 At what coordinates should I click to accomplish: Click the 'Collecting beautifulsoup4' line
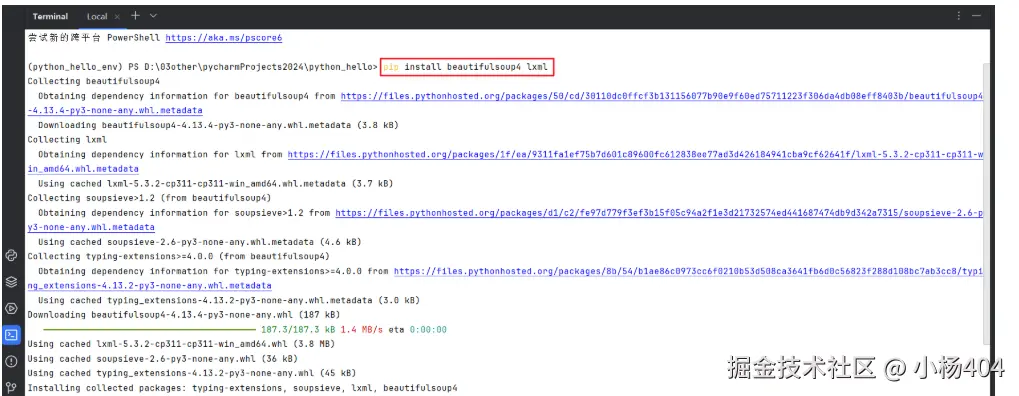pyautogui.click(x=94, y=81)
